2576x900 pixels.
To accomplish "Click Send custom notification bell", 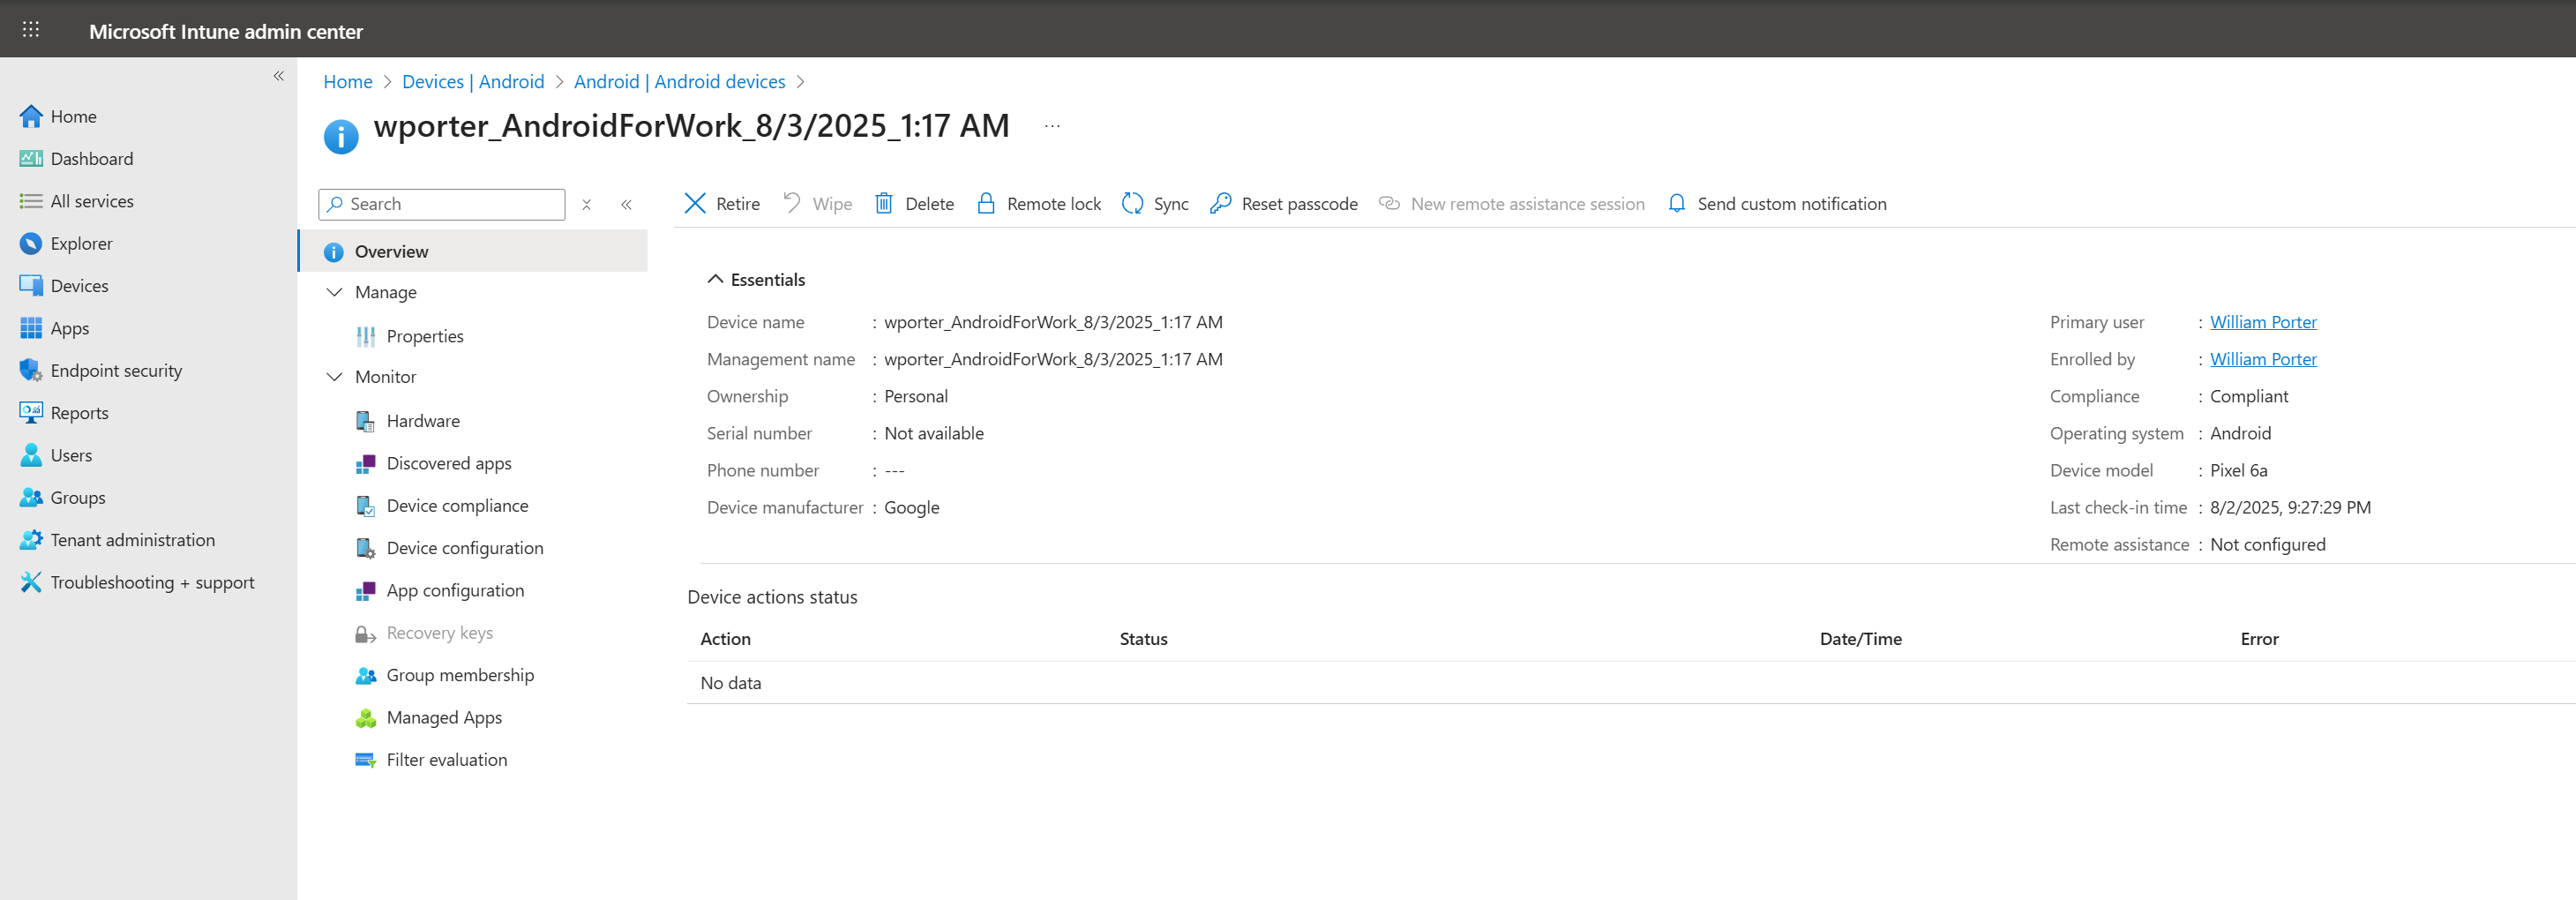I will 1777,203.
